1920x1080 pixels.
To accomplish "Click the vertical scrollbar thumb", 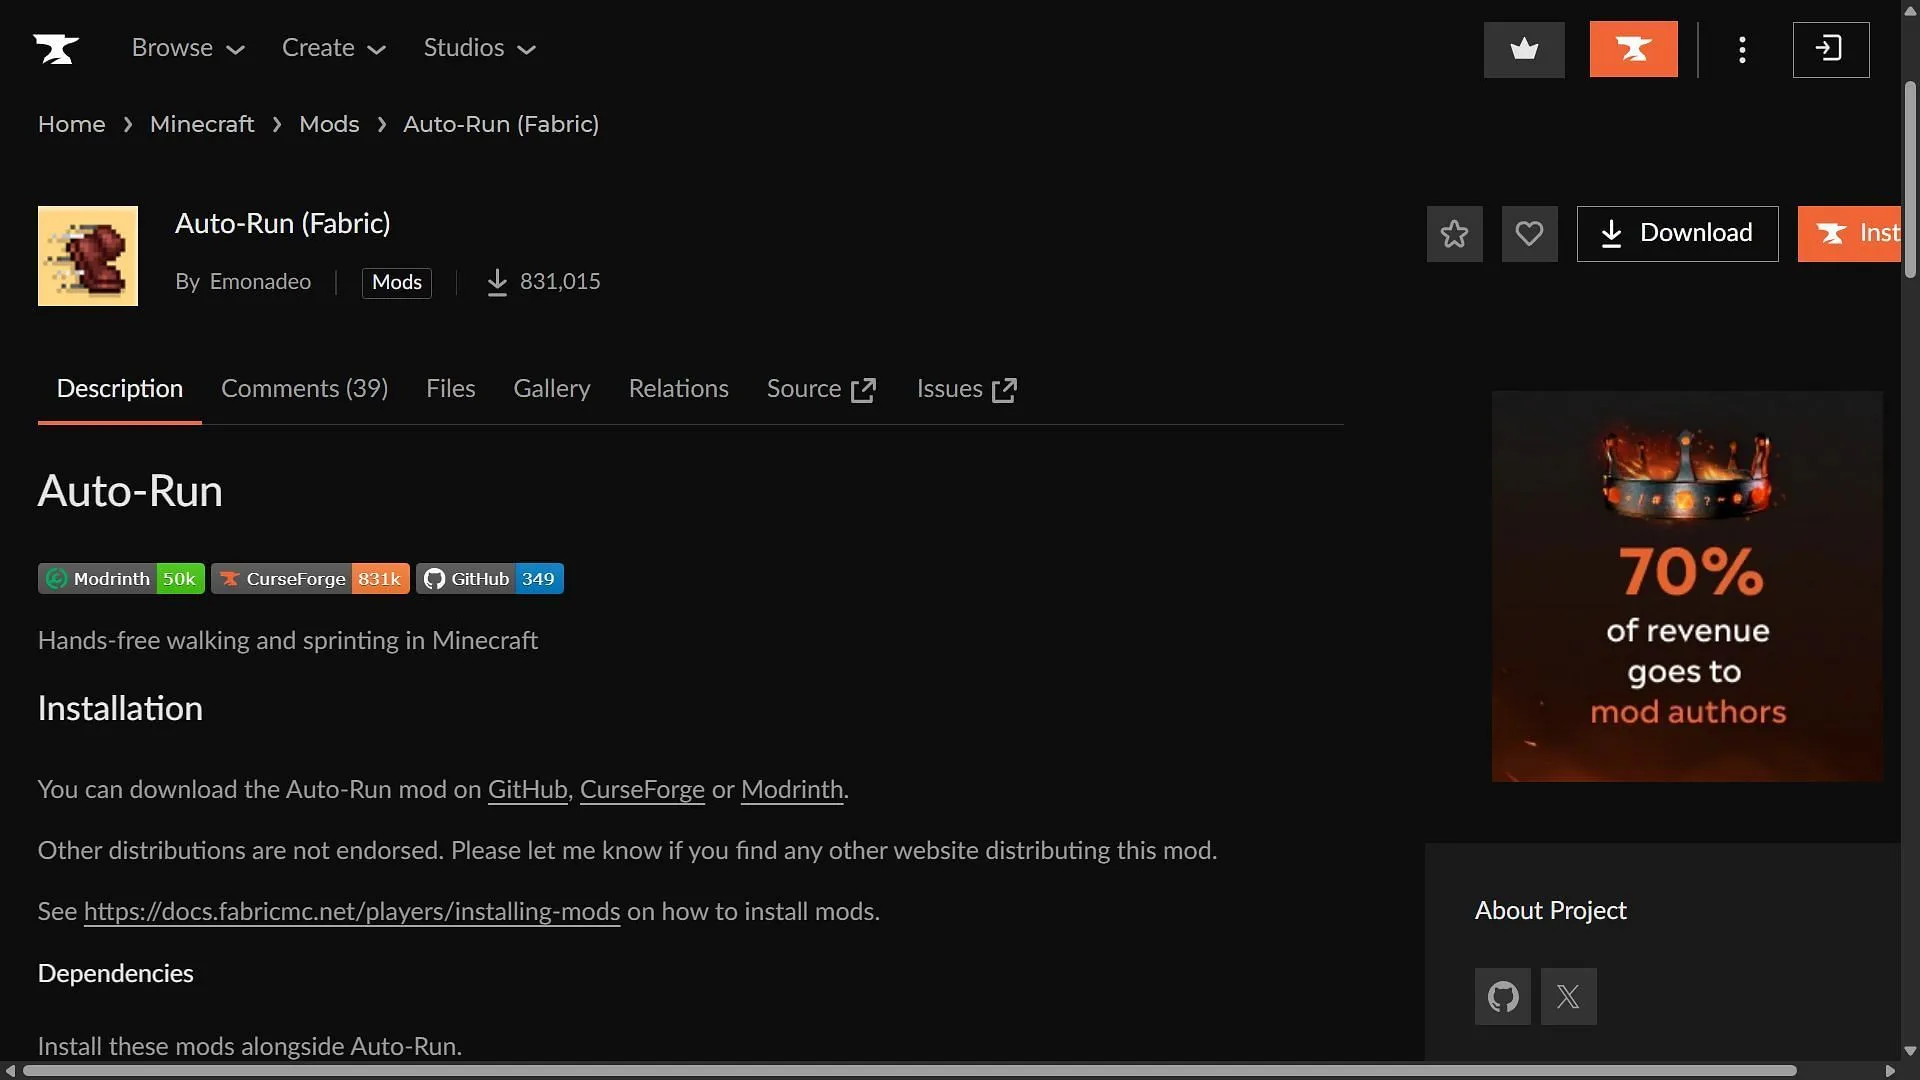I will (x=1910, y=180).
